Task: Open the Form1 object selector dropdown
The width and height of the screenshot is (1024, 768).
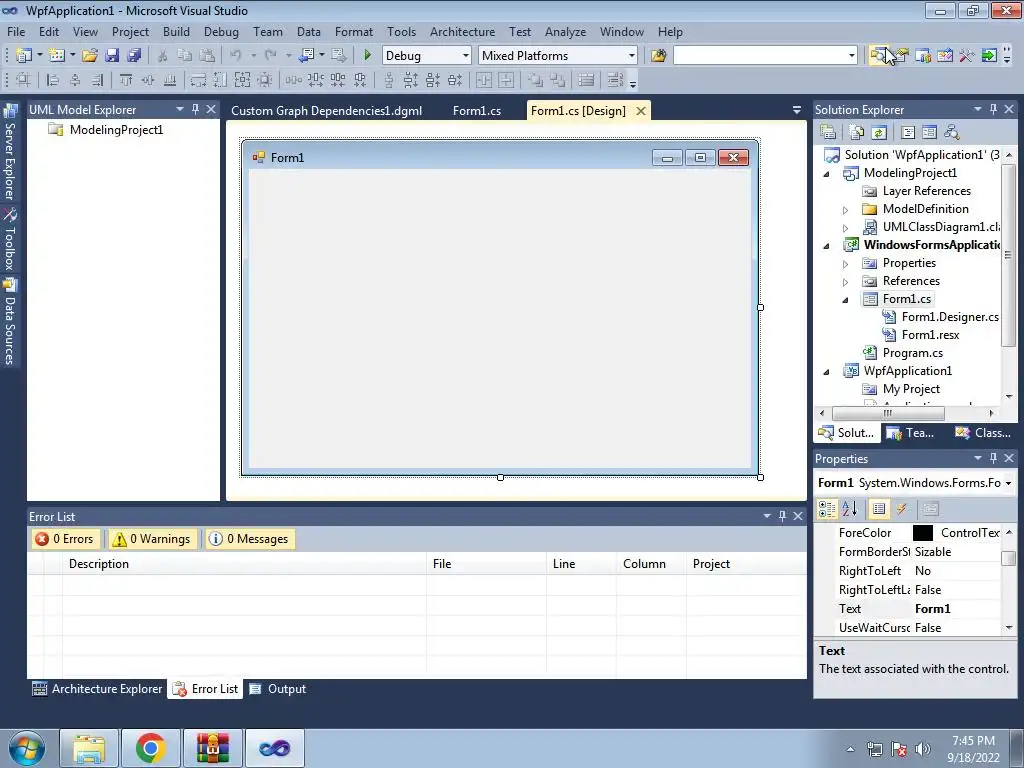Action: tap(1008, 483)
